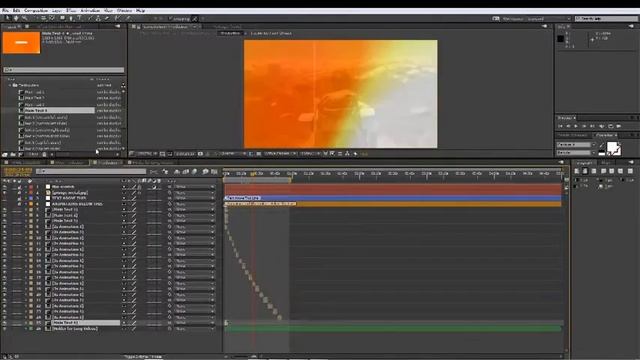
Task: Open the Composition menu
Action: pos(36,11)
